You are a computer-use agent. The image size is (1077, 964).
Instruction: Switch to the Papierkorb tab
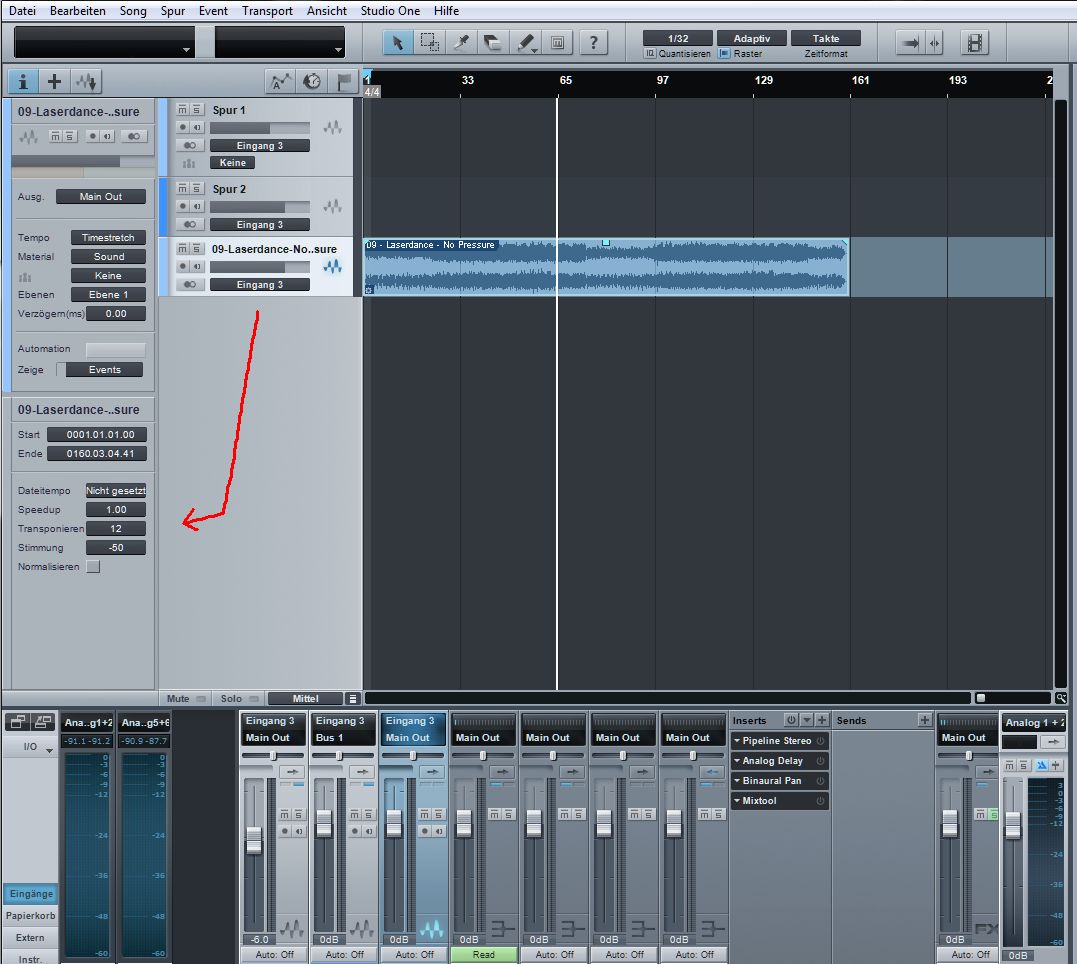[31, 915]
